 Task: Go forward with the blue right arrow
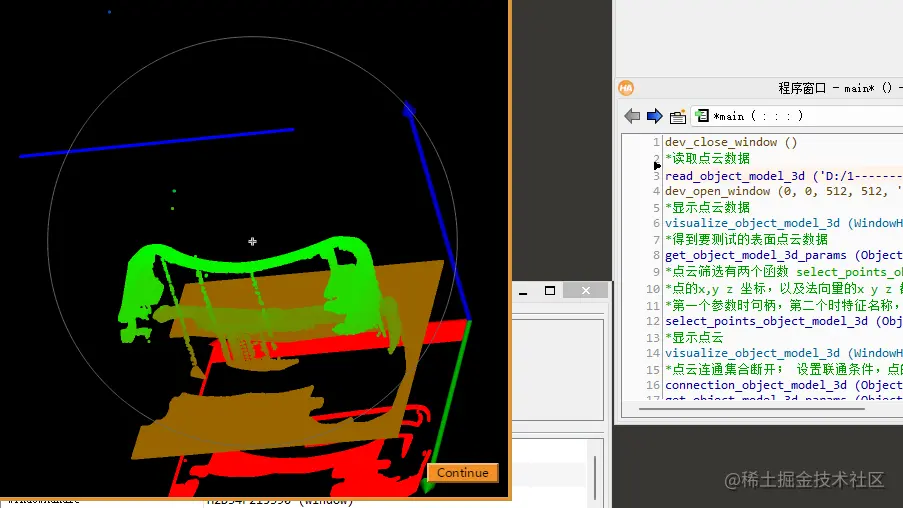point(655,116)
